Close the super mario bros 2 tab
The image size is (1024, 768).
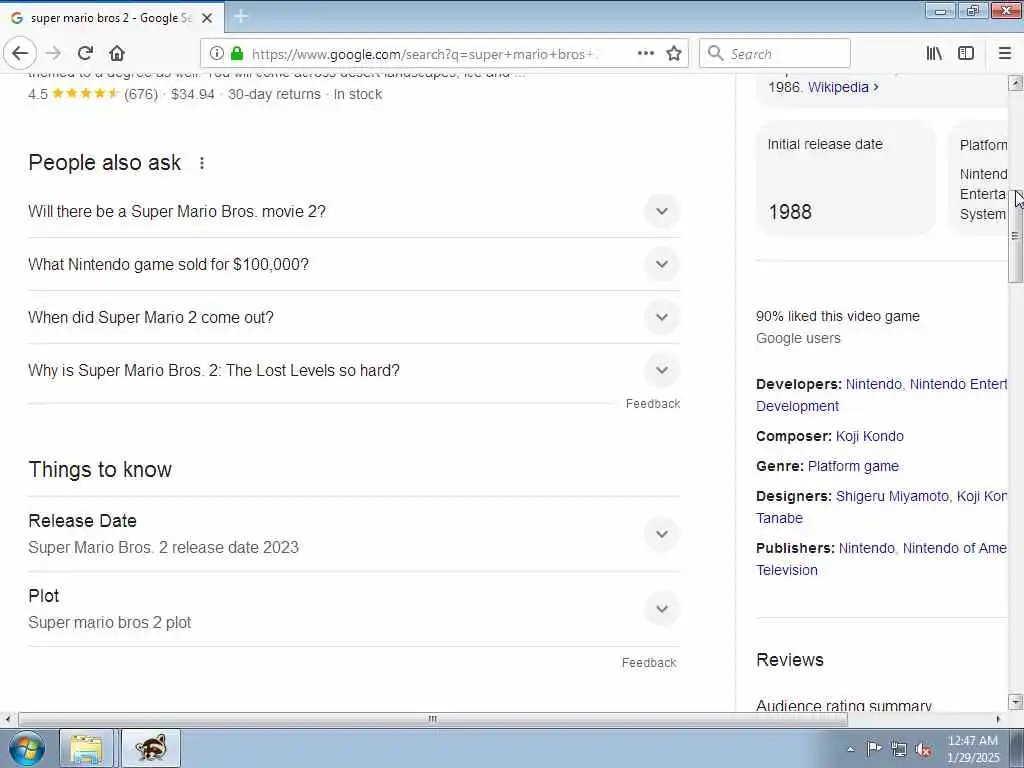pyautogui.click(x=207, y=18)
